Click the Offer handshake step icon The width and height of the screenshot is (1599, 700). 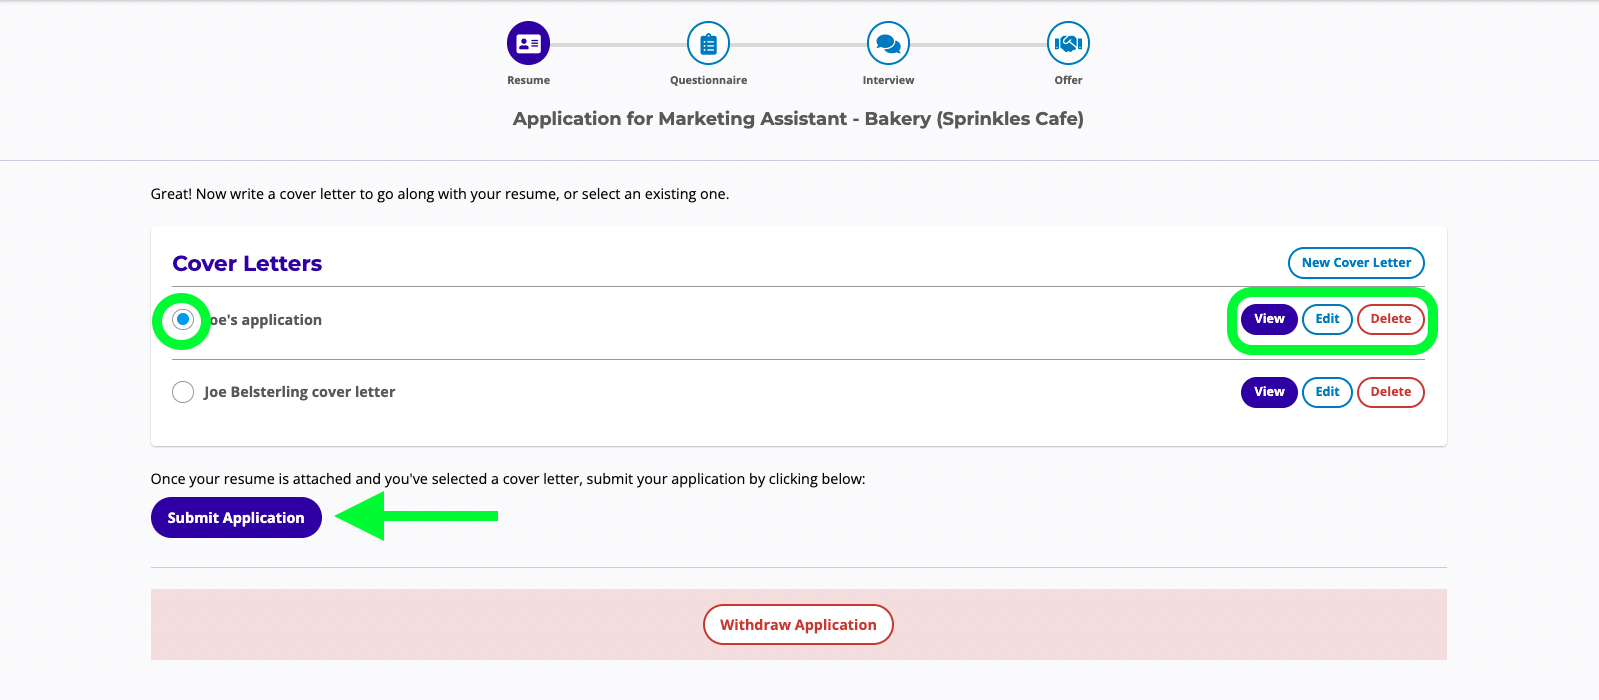tap(1068, 44)
